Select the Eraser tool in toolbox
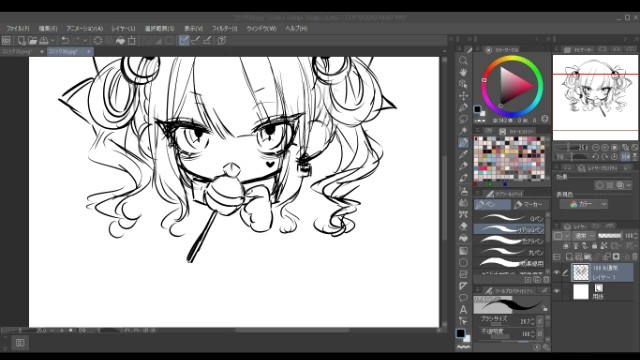Viewport: 640px width, 360px height. click(463, 226)
